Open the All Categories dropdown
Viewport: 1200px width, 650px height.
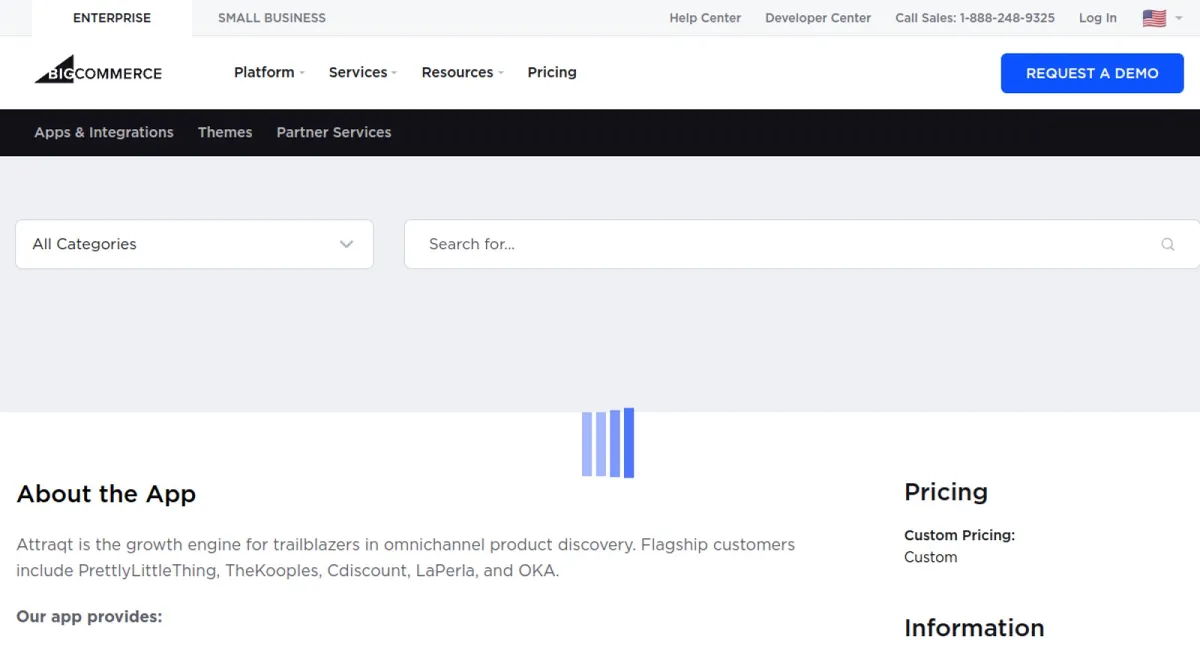click(194, 244)
